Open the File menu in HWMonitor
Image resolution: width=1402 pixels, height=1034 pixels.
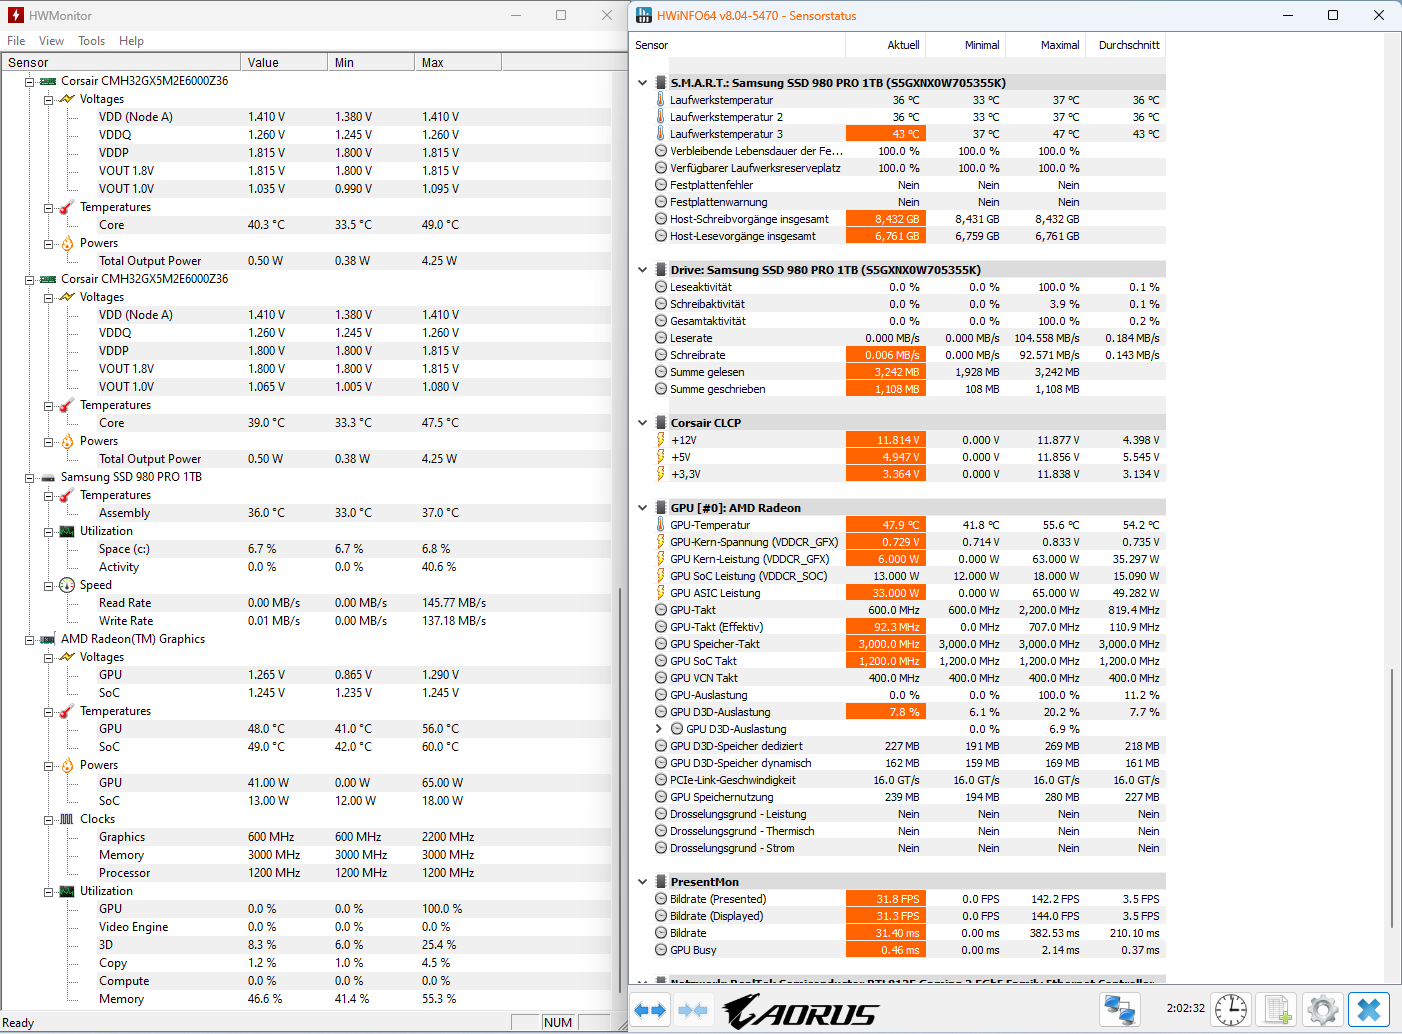(x=16, y=41)
